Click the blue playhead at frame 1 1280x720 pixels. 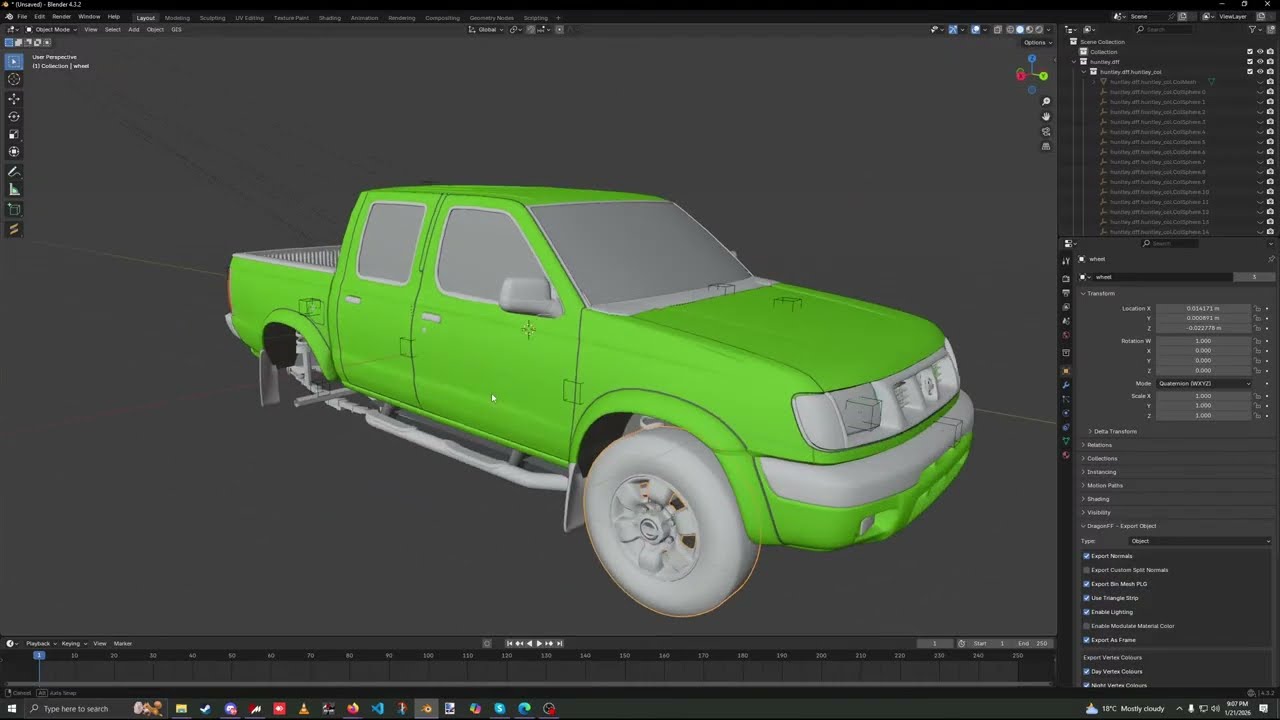pyautogui.click(x=39, y=655)
